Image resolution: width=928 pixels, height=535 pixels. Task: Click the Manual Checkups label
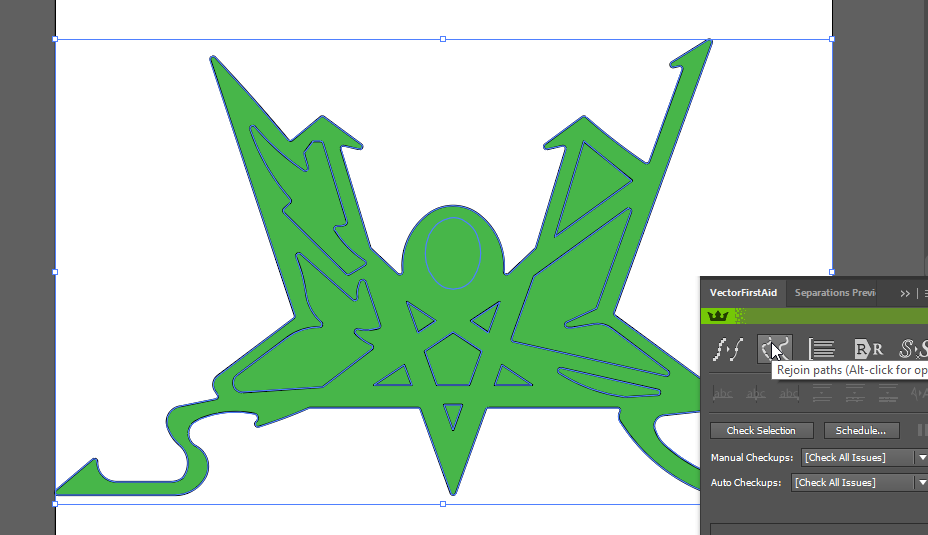752,457
